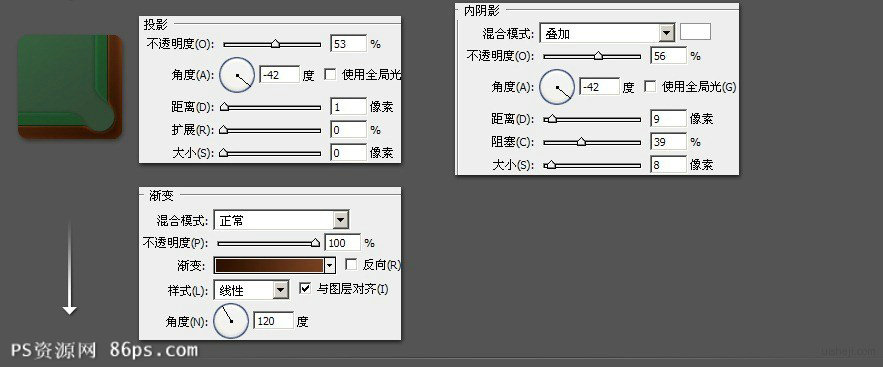Open the gradient picker dropdown arrow
The image size is (883, 367).
[331, 265]
